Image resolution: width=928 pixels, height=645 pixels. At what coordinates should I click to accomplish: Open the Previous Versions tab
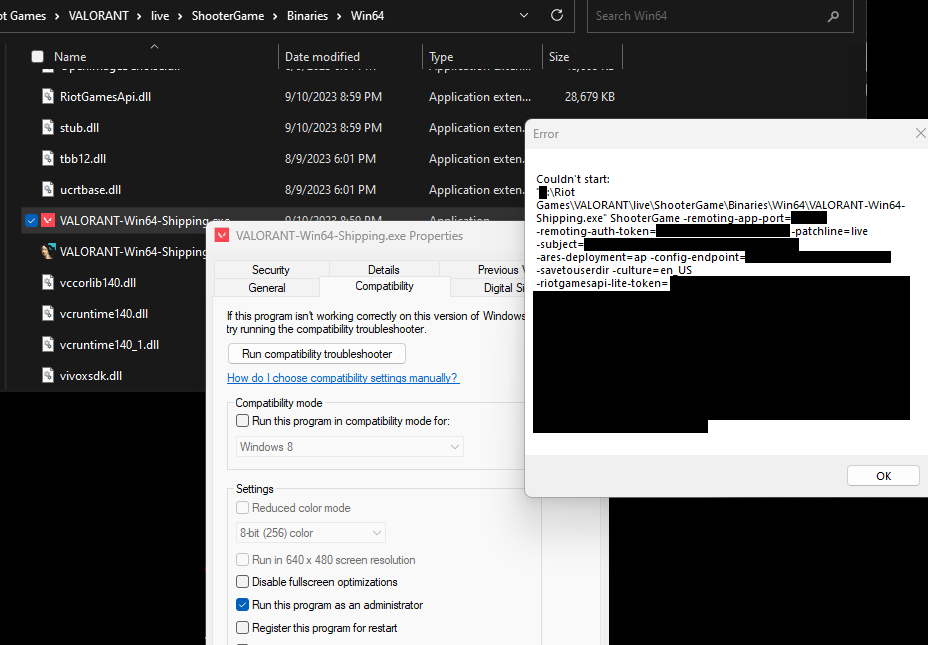tap(482, 270)
